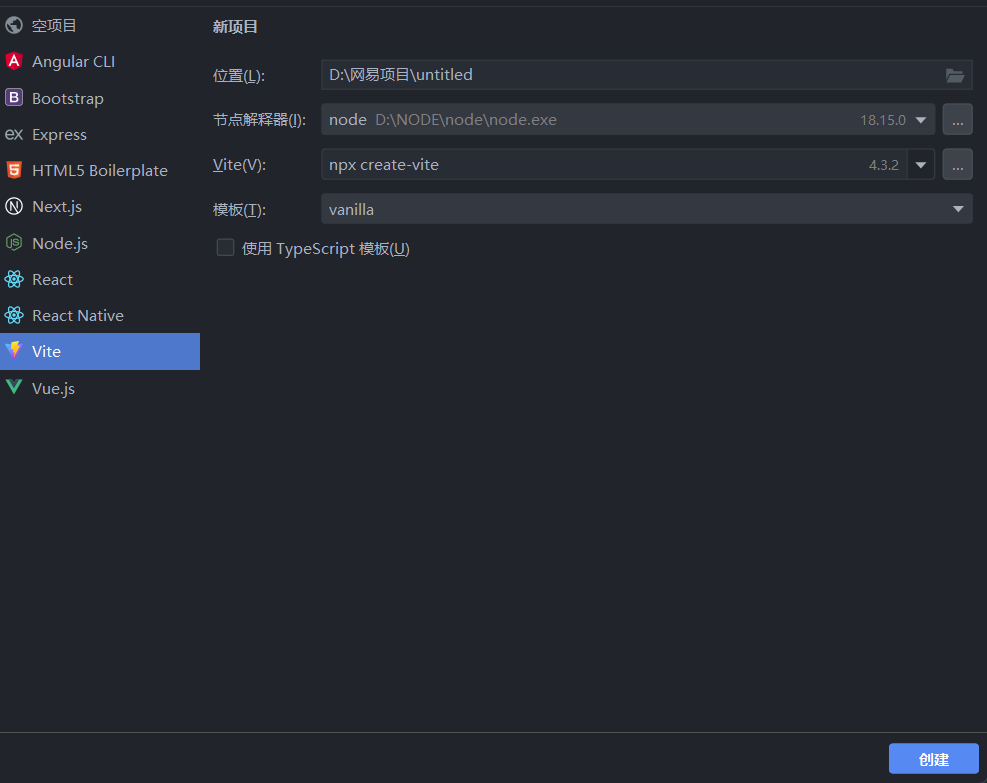987x783 pixels.
Task: Pick Next.js project type
Action: pos(100,206)
